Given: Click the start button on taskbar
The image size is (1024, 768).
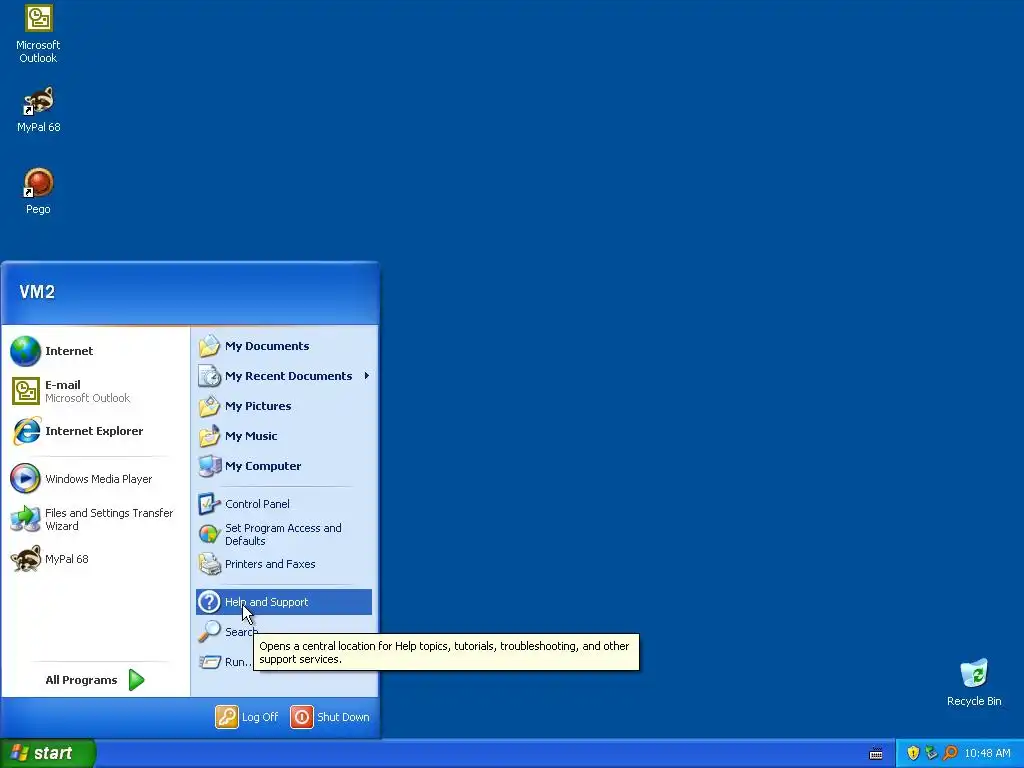Looking at the screenshot, I should click(x=48, y=753).
